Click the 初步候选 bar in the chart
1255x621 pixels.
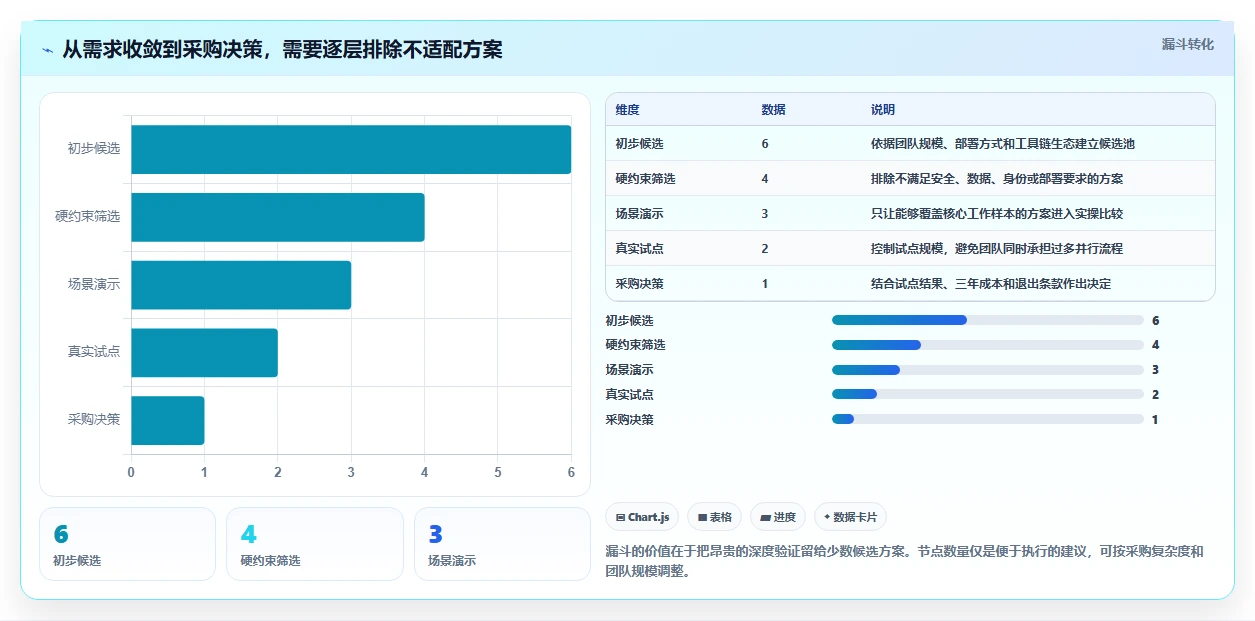[x=351, y=149]
